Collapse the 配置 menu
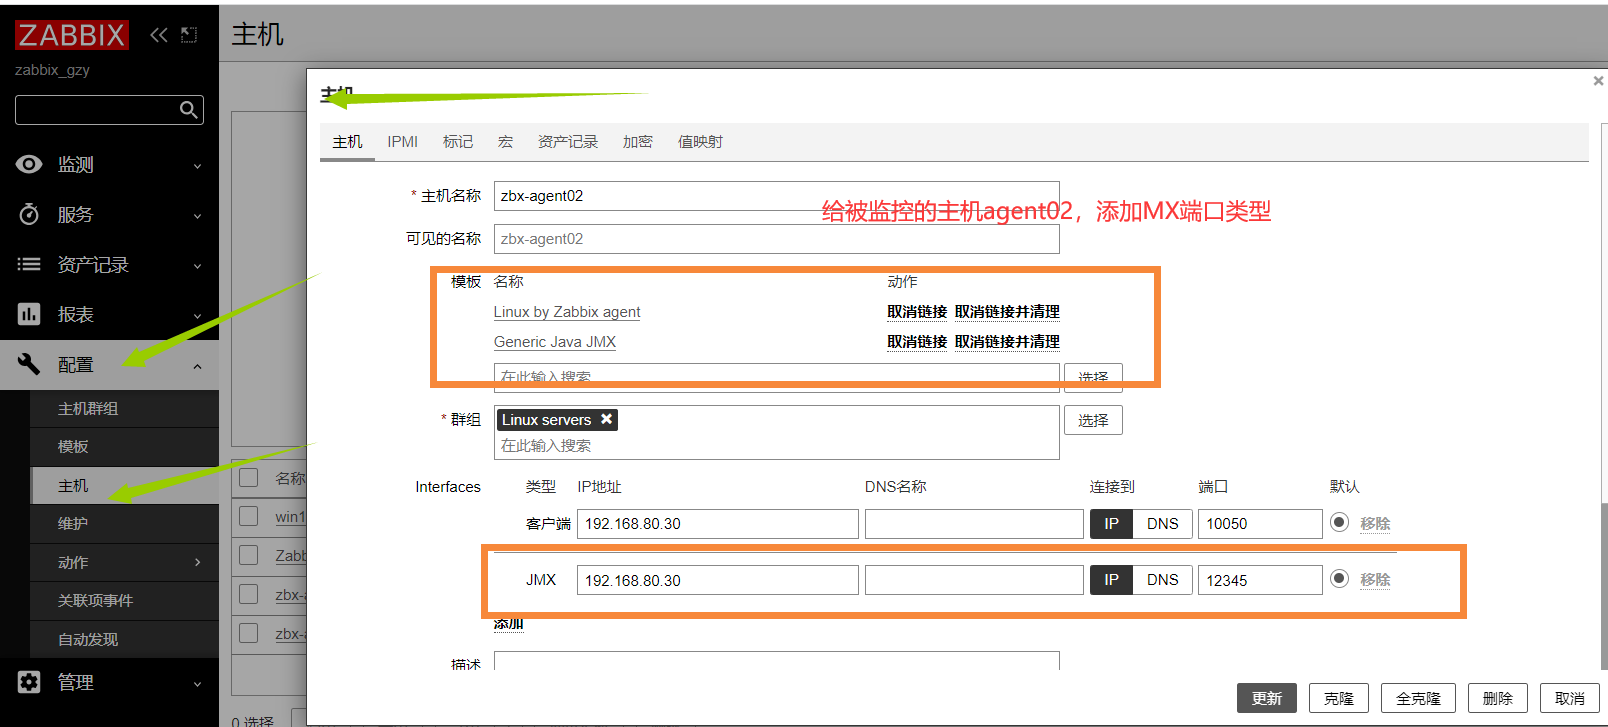 tap(197, 366)
